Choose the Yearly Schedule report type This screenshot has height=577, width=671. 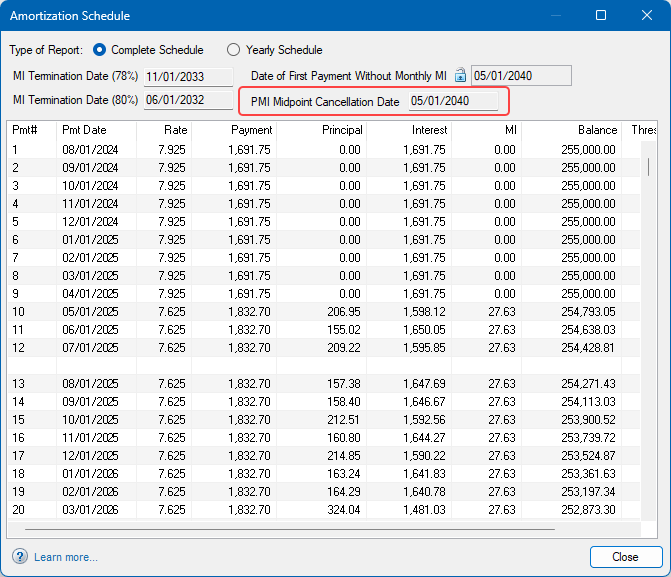(234, 50)
